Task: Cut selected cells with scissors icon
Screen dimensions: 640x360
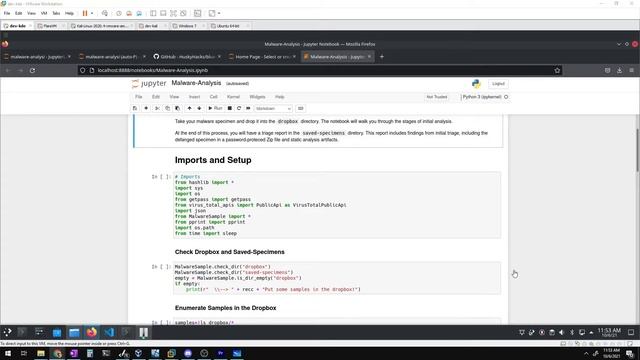Action: pyautogui.click(x=157, y=109)
